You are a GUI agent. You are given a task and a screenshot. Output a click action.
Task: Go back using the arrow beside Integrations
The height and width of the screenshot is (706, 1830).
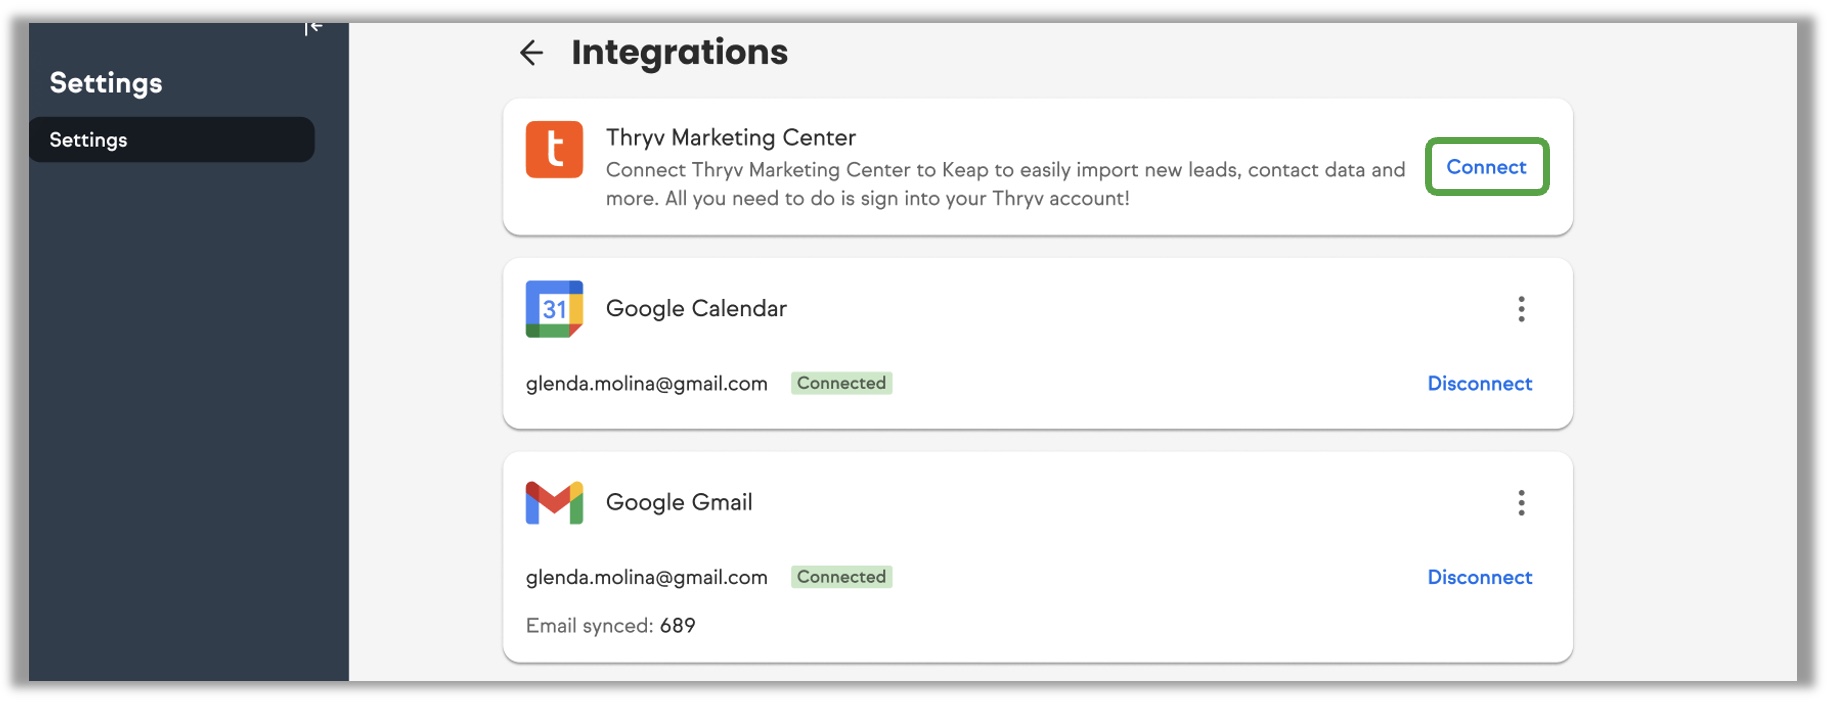point(531,53)
